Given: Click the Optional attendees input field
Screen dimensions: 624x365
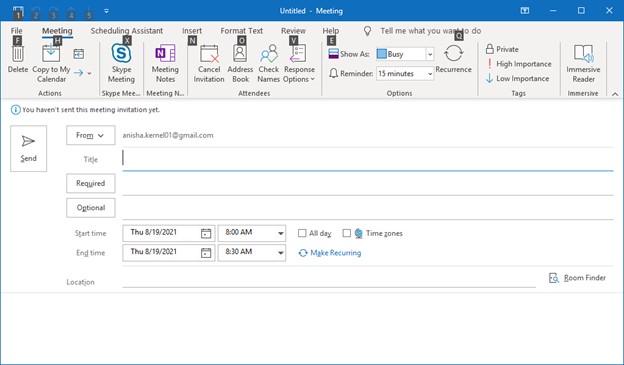Looking at the screenshot, I should (x=368, y=208).
